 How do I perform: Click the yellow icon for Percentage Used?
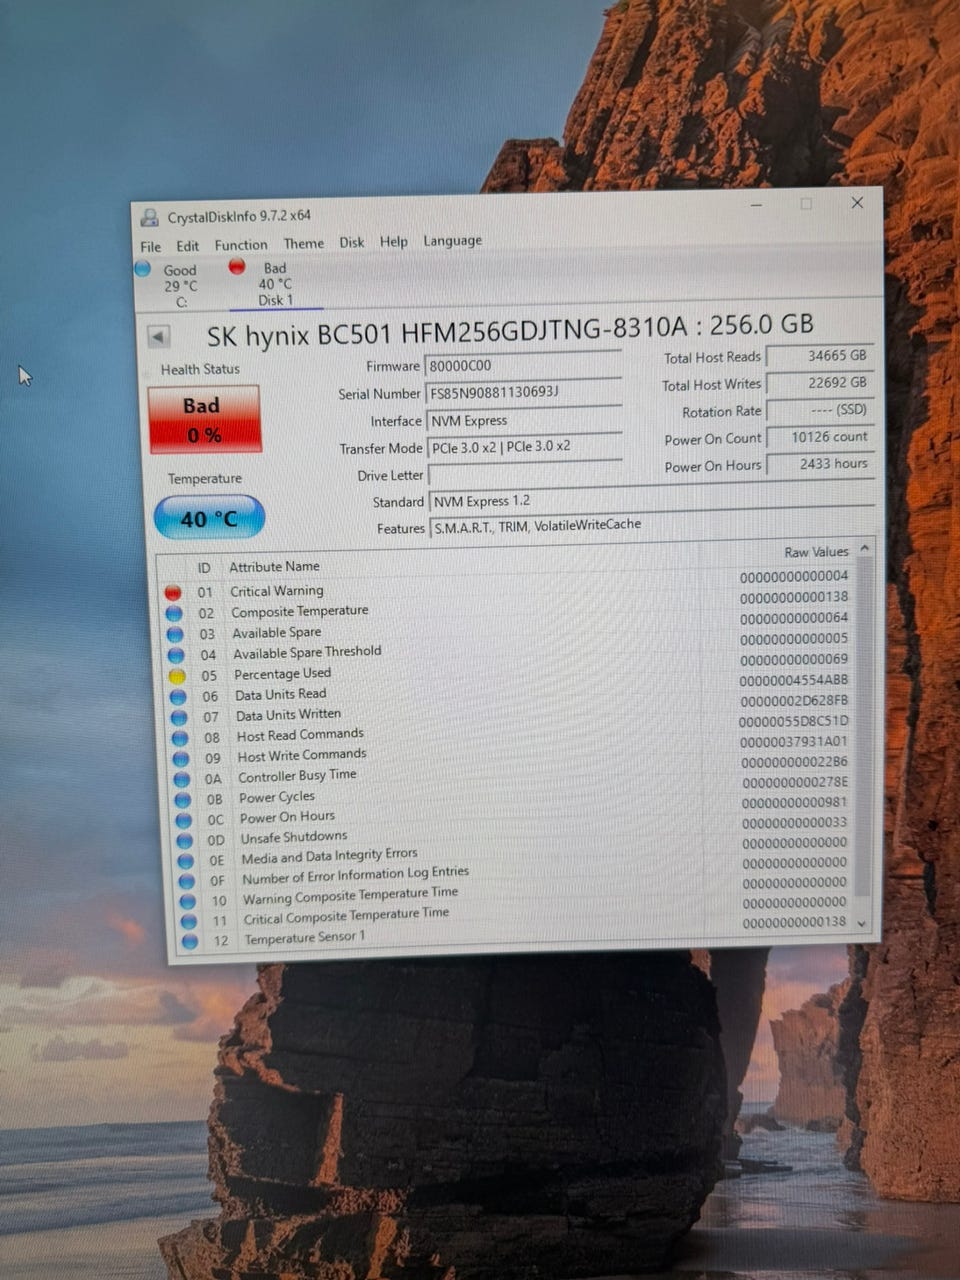[177, 676]
